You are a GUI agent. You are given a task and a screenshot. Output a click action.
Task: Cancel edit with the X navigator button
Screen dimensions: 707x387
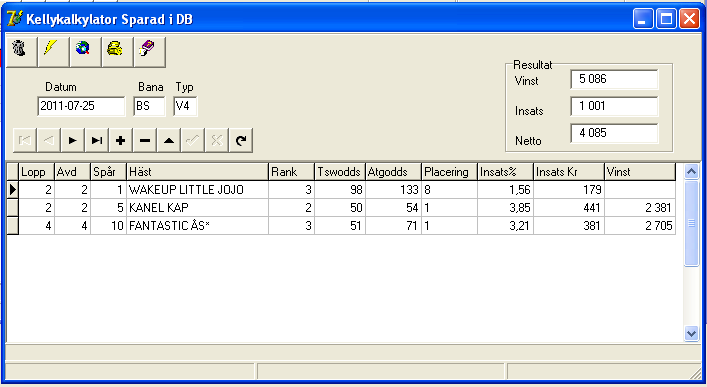pyautogui.click(x=216, y=141)
